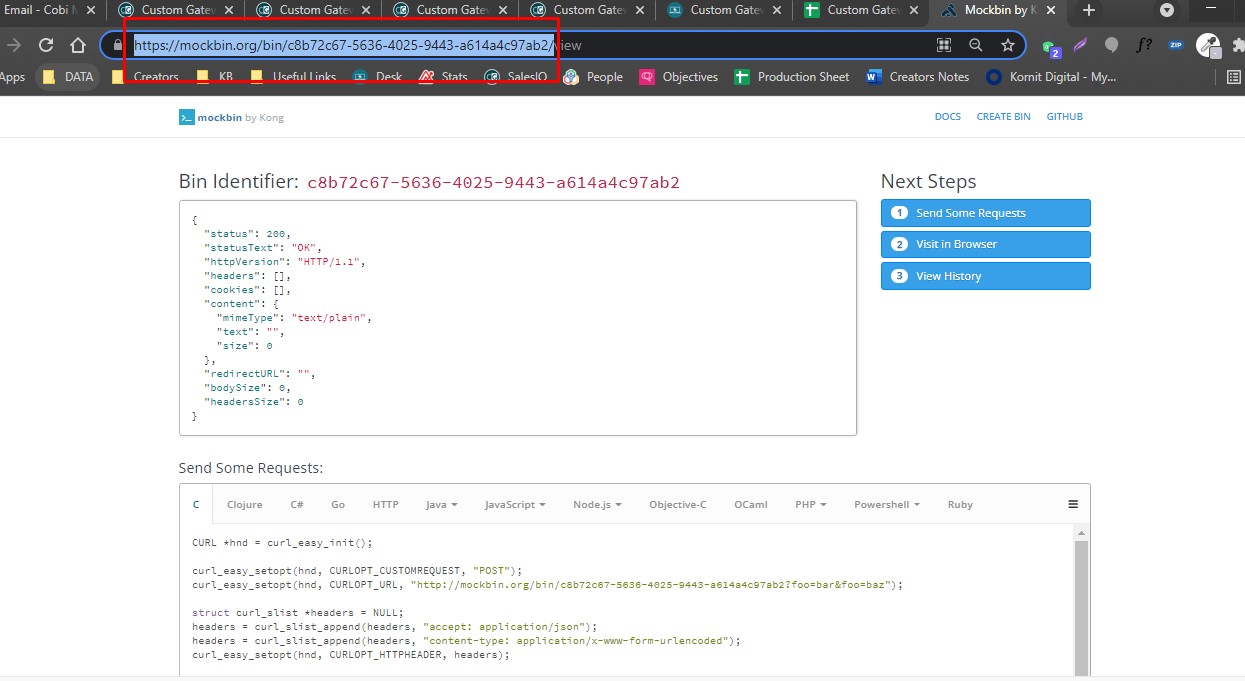This screenshot has height=681, width=1245.
Task: Click the "Next Steps" heading
Action: (x=928, y=181)
